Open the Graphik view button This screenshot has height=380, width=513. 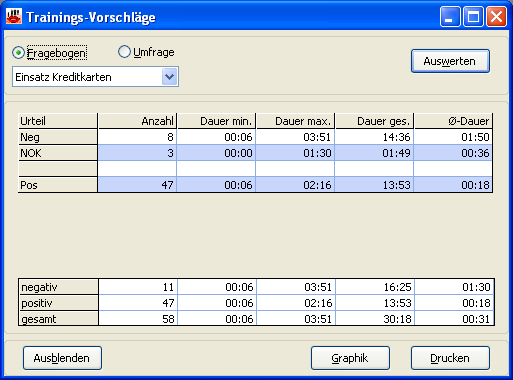350,358
